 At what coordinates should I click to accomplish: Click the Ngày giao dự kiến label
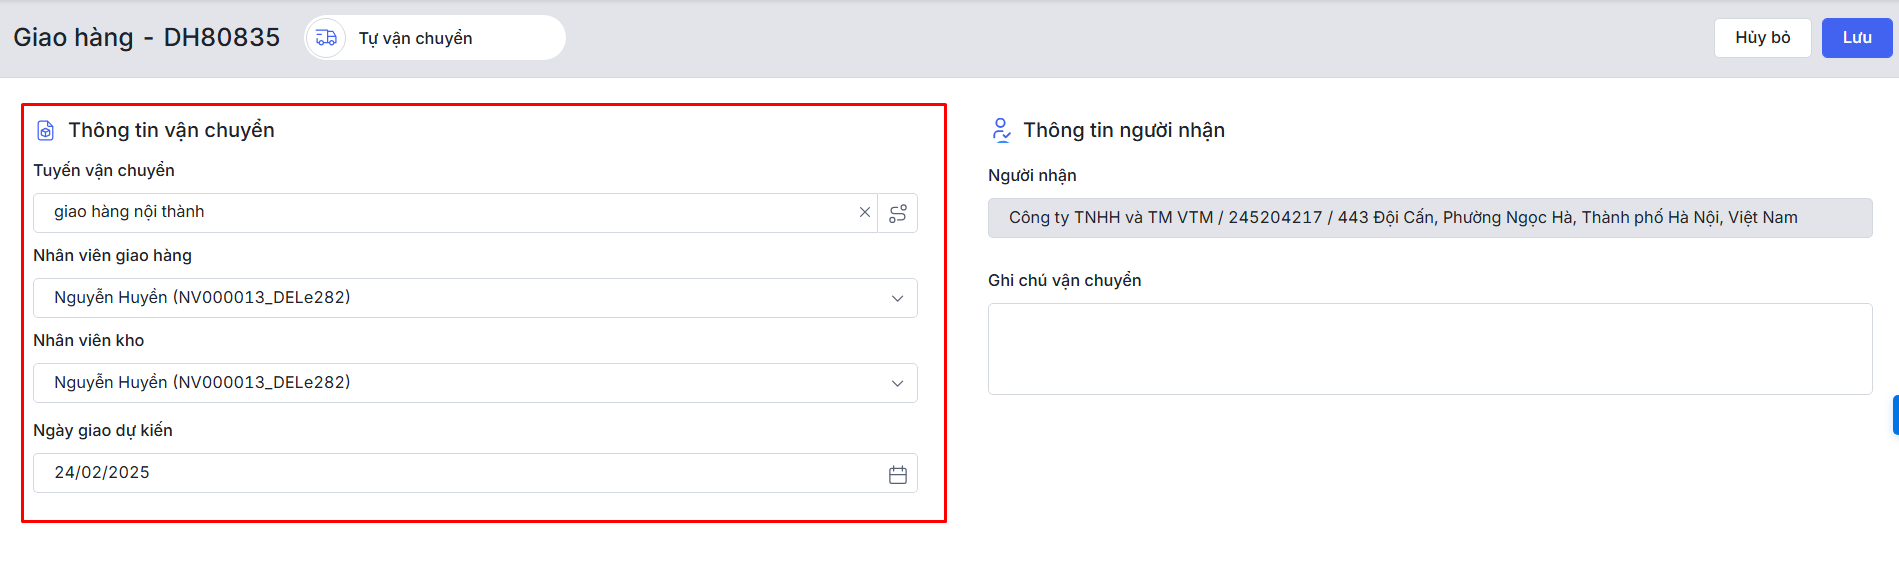[103, 431]
